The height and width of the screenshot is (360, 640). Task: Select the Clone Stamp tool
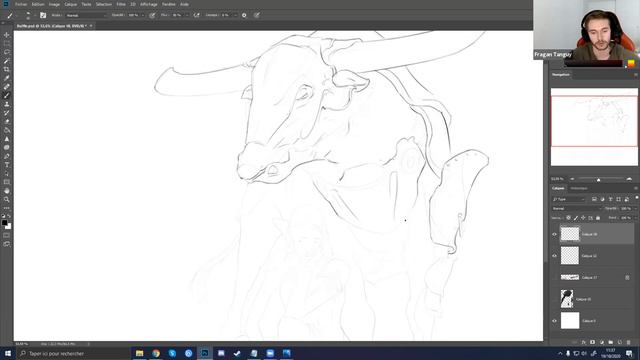(7, 104)
